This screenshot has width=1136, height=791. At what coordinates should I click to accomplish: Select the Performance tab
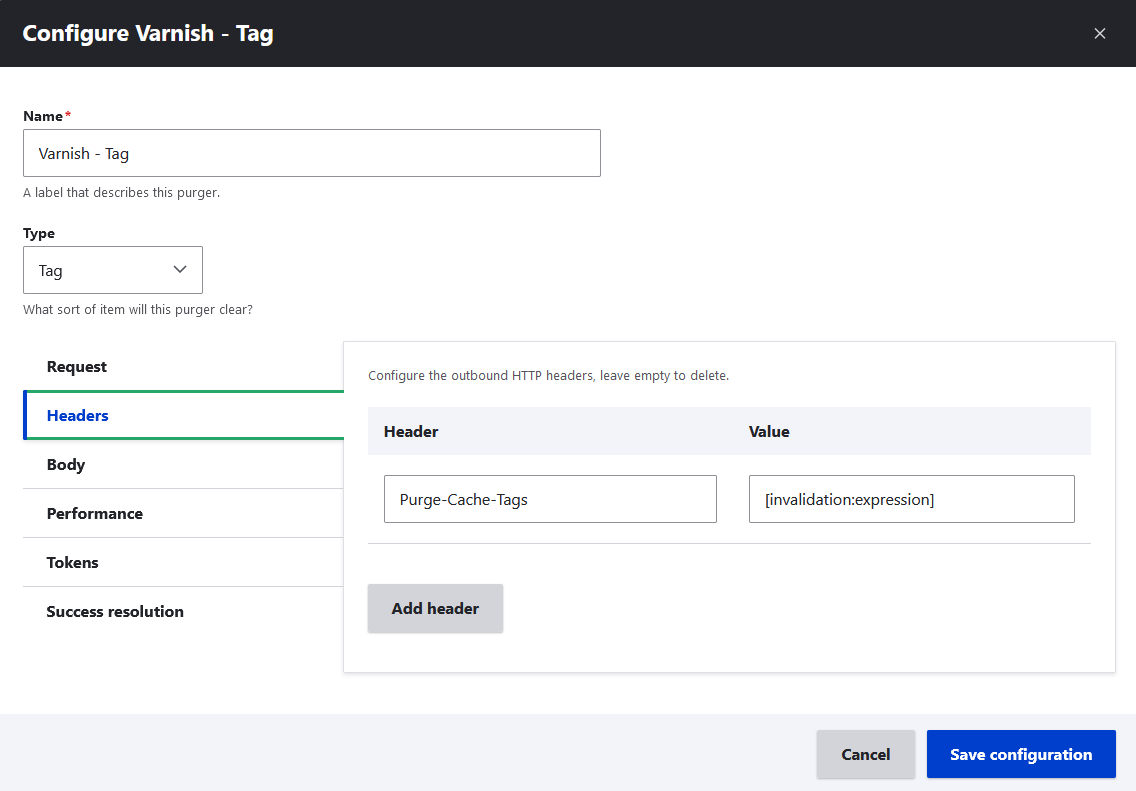click(94, 513)
